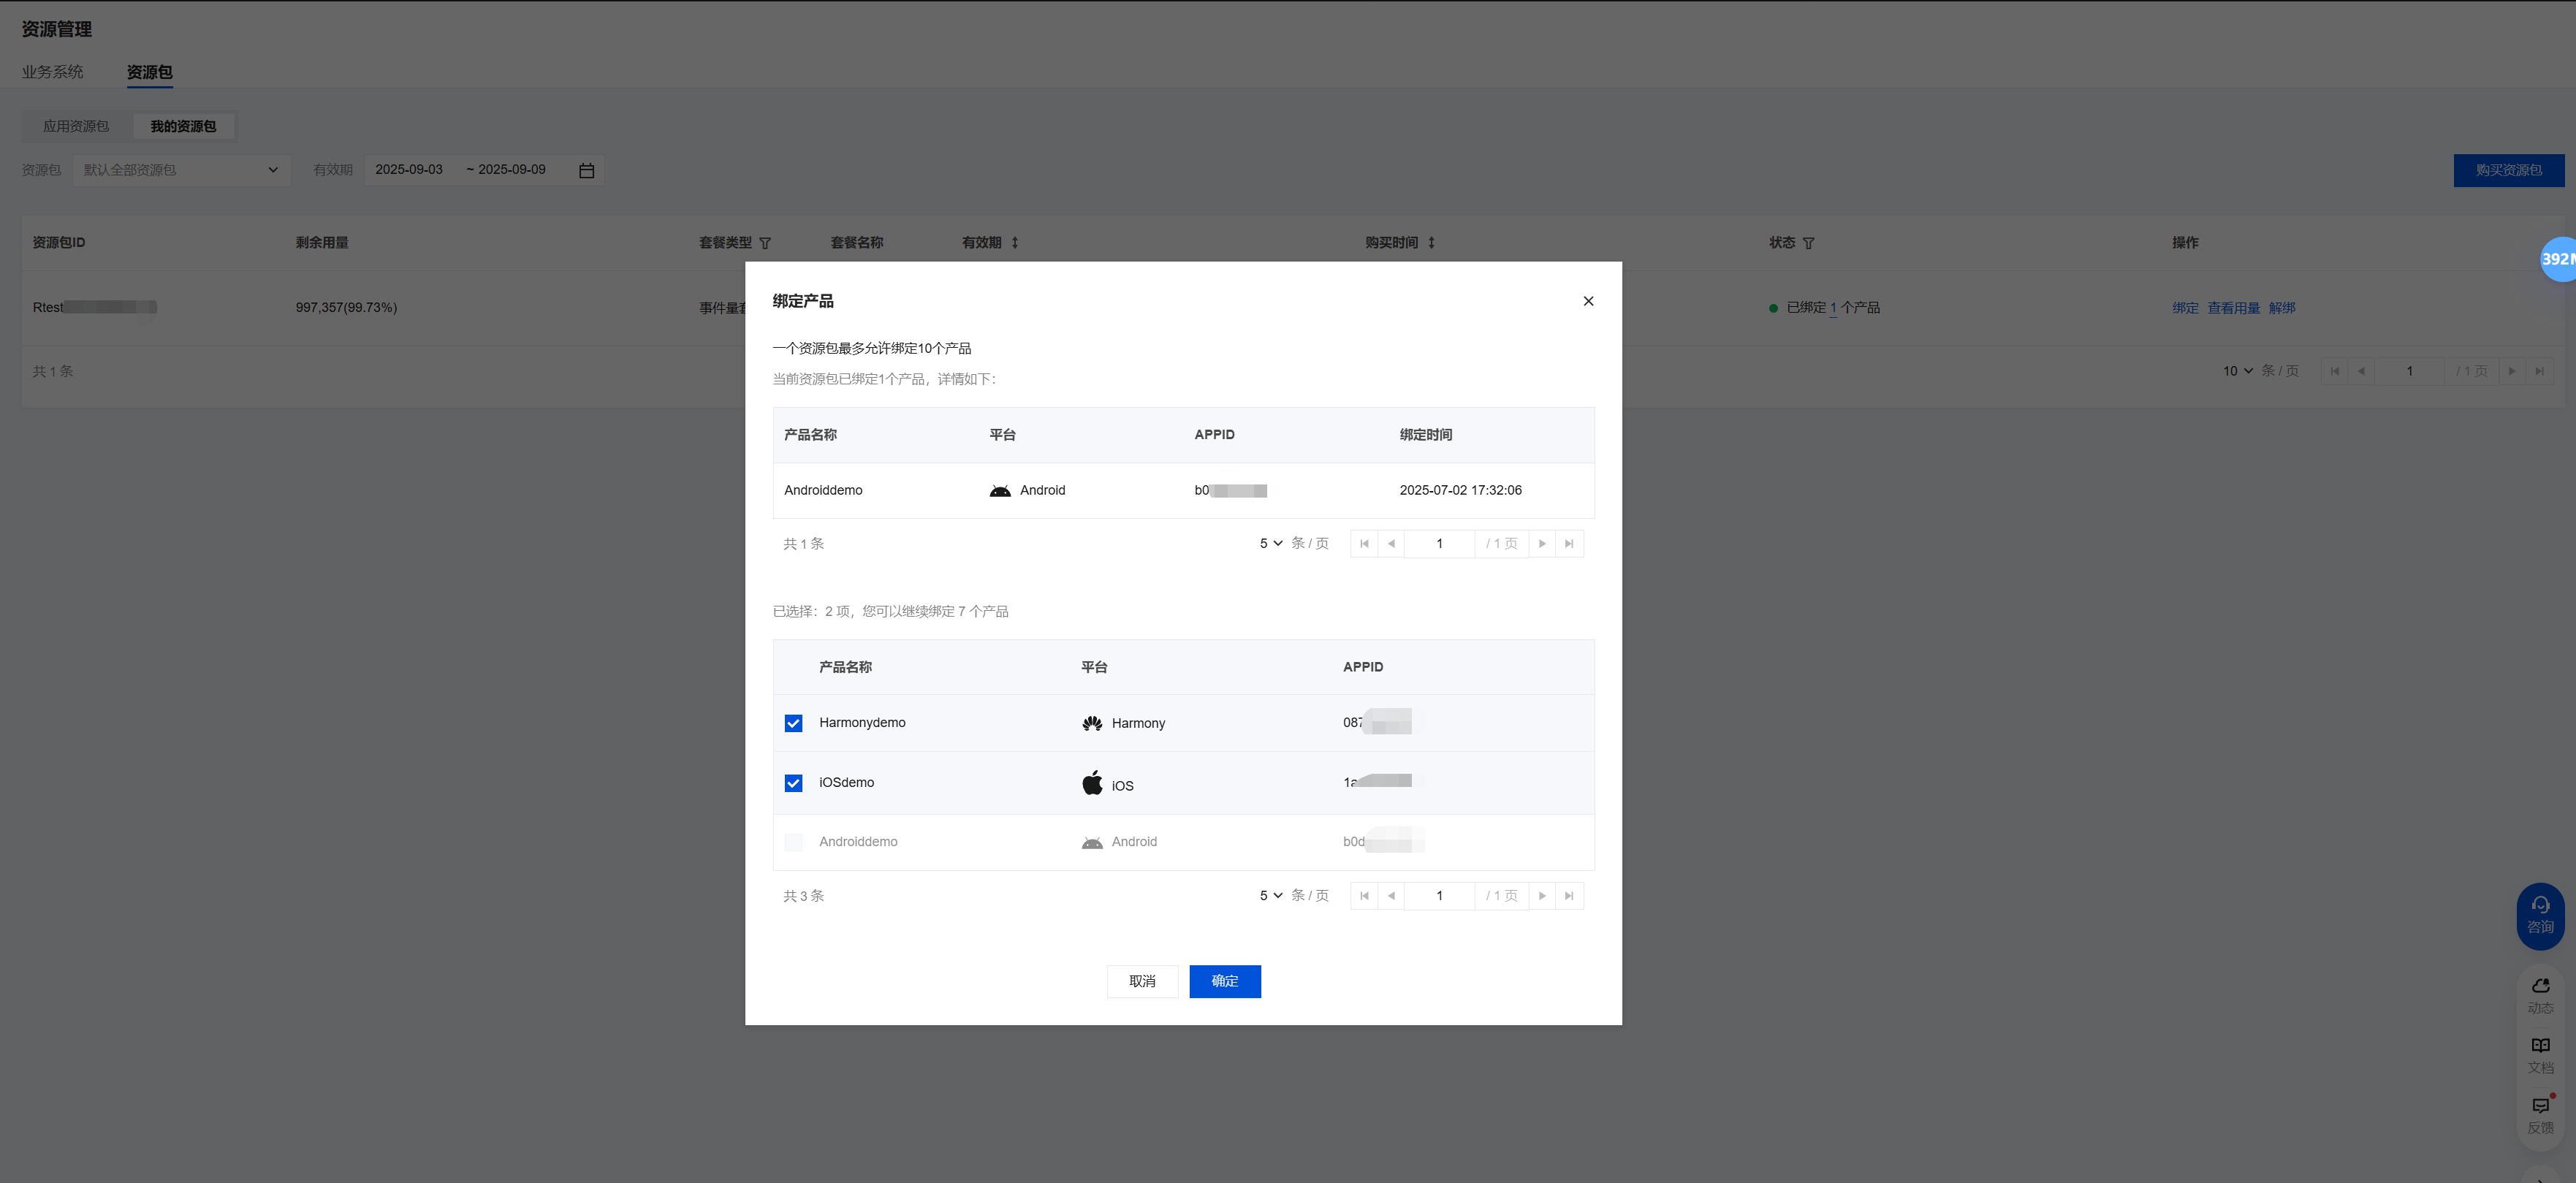Open the calendar icon for 有效期 date range
The height and width of the screenshot is (1183, 2576).
tap(587, 171)
